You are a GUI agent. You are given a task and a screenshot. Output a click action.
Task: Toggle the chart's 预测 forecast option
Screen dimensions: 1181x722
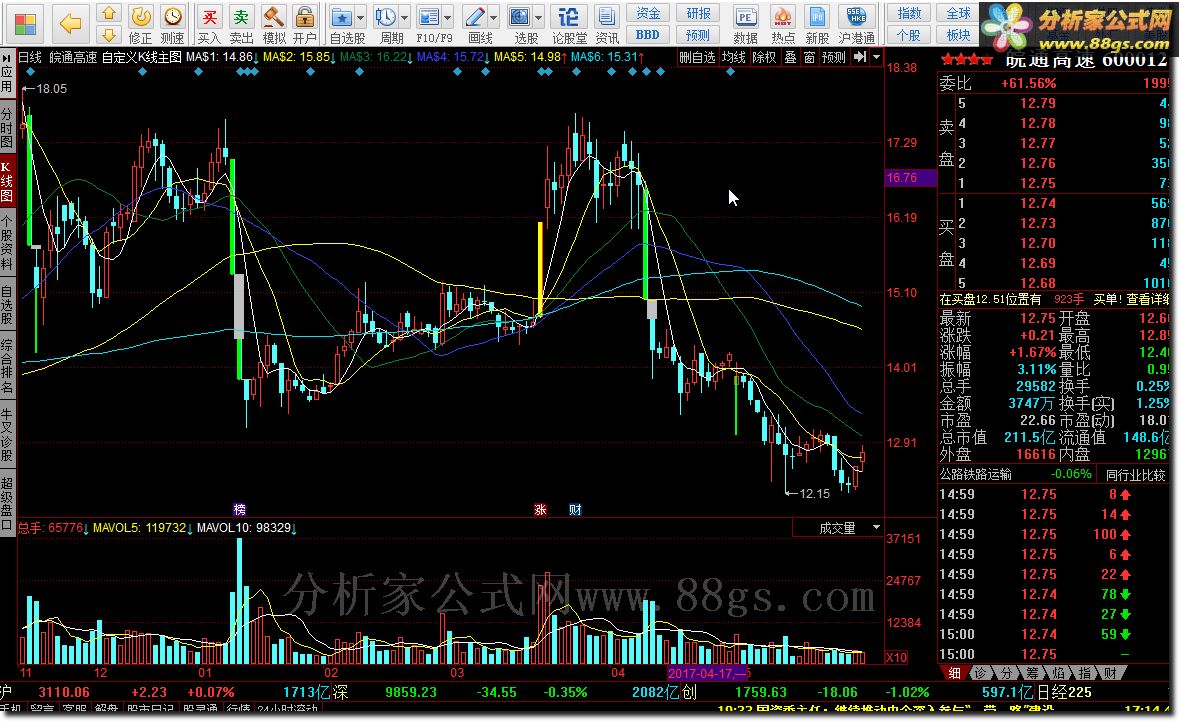click(x=834, y=57)
